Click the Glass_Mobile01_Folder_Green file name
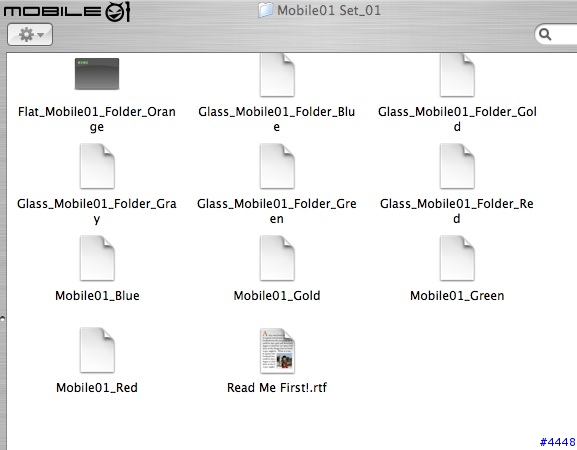Screen dimensions: 577x450 (277, 211)
